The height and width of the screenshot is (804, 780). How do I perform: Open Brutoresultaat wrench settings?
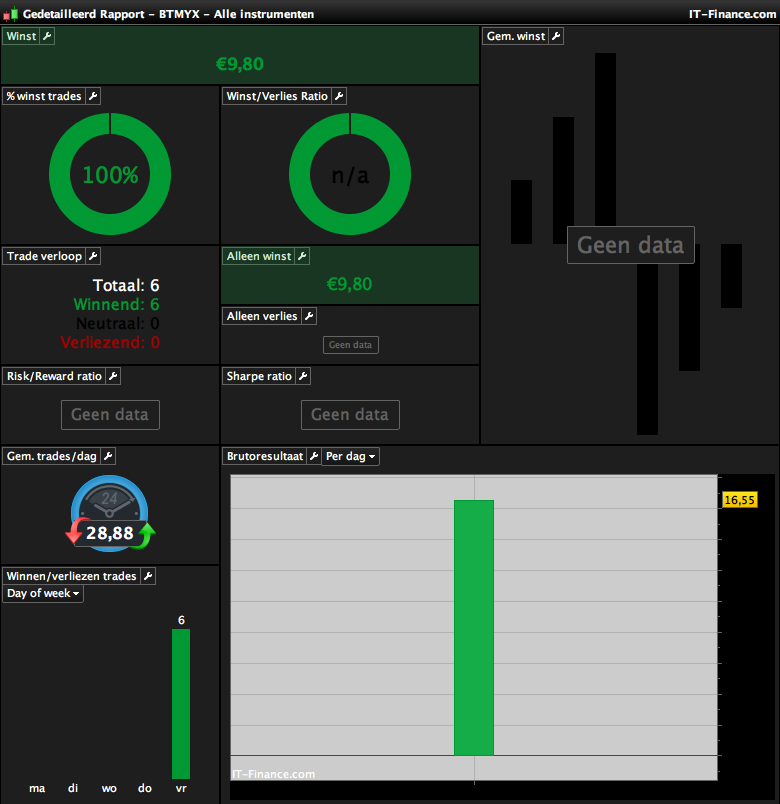pos(314,456)
